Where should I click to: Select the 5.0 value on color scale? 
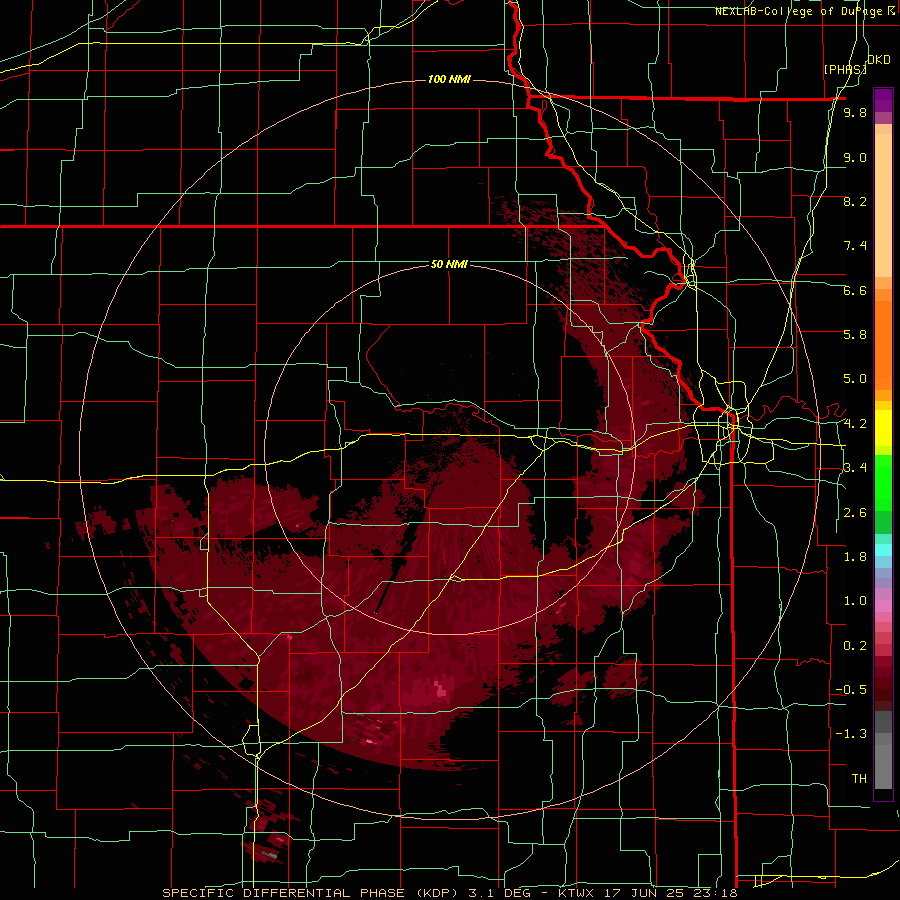tap(855, 379)
